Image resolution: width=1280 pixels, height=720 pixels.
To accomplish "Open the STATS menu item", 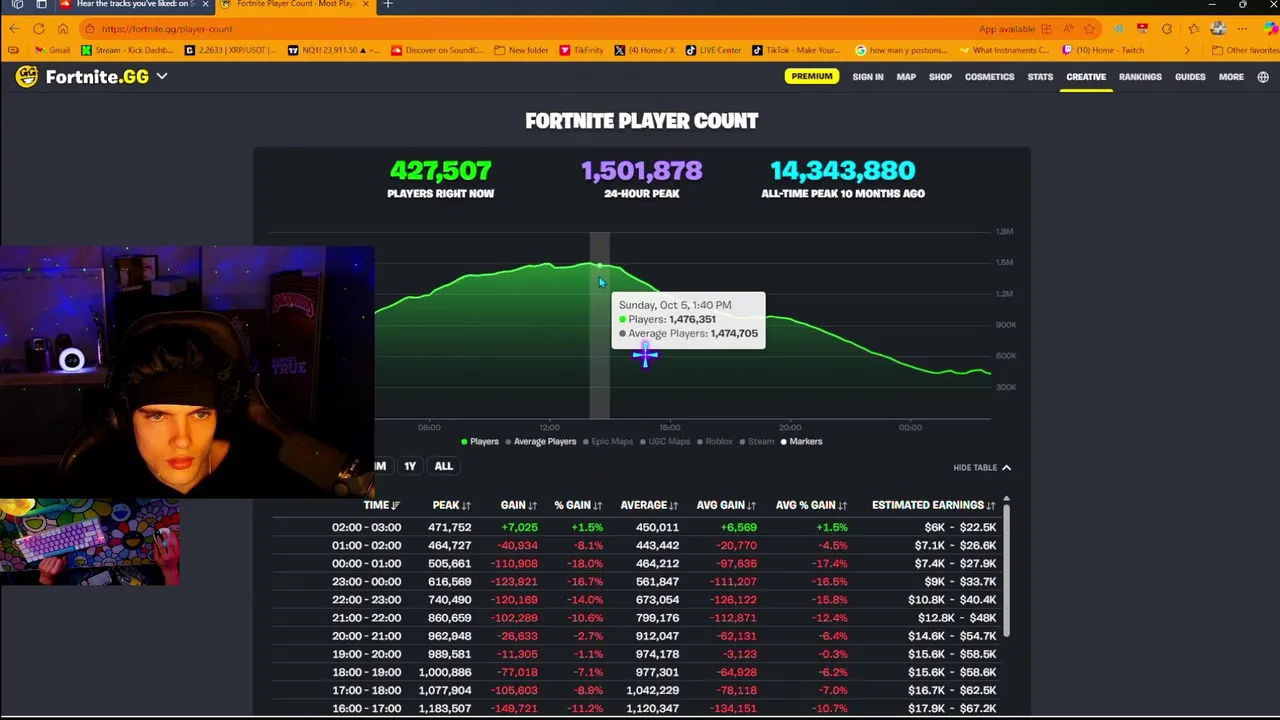I will [x=1040, y=77].
